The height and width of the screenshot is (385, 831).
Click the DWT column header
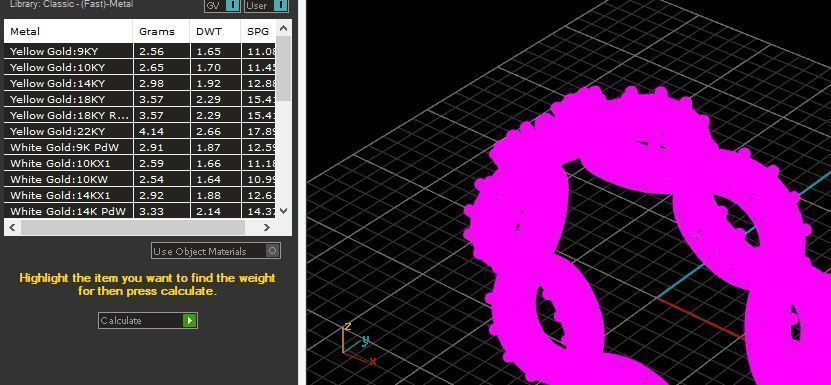pyautogui.click(x=215, y=31)
